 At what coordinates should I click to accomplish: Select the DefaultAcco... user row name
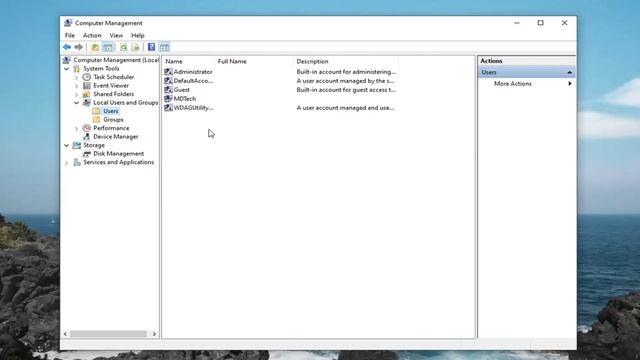193,81
